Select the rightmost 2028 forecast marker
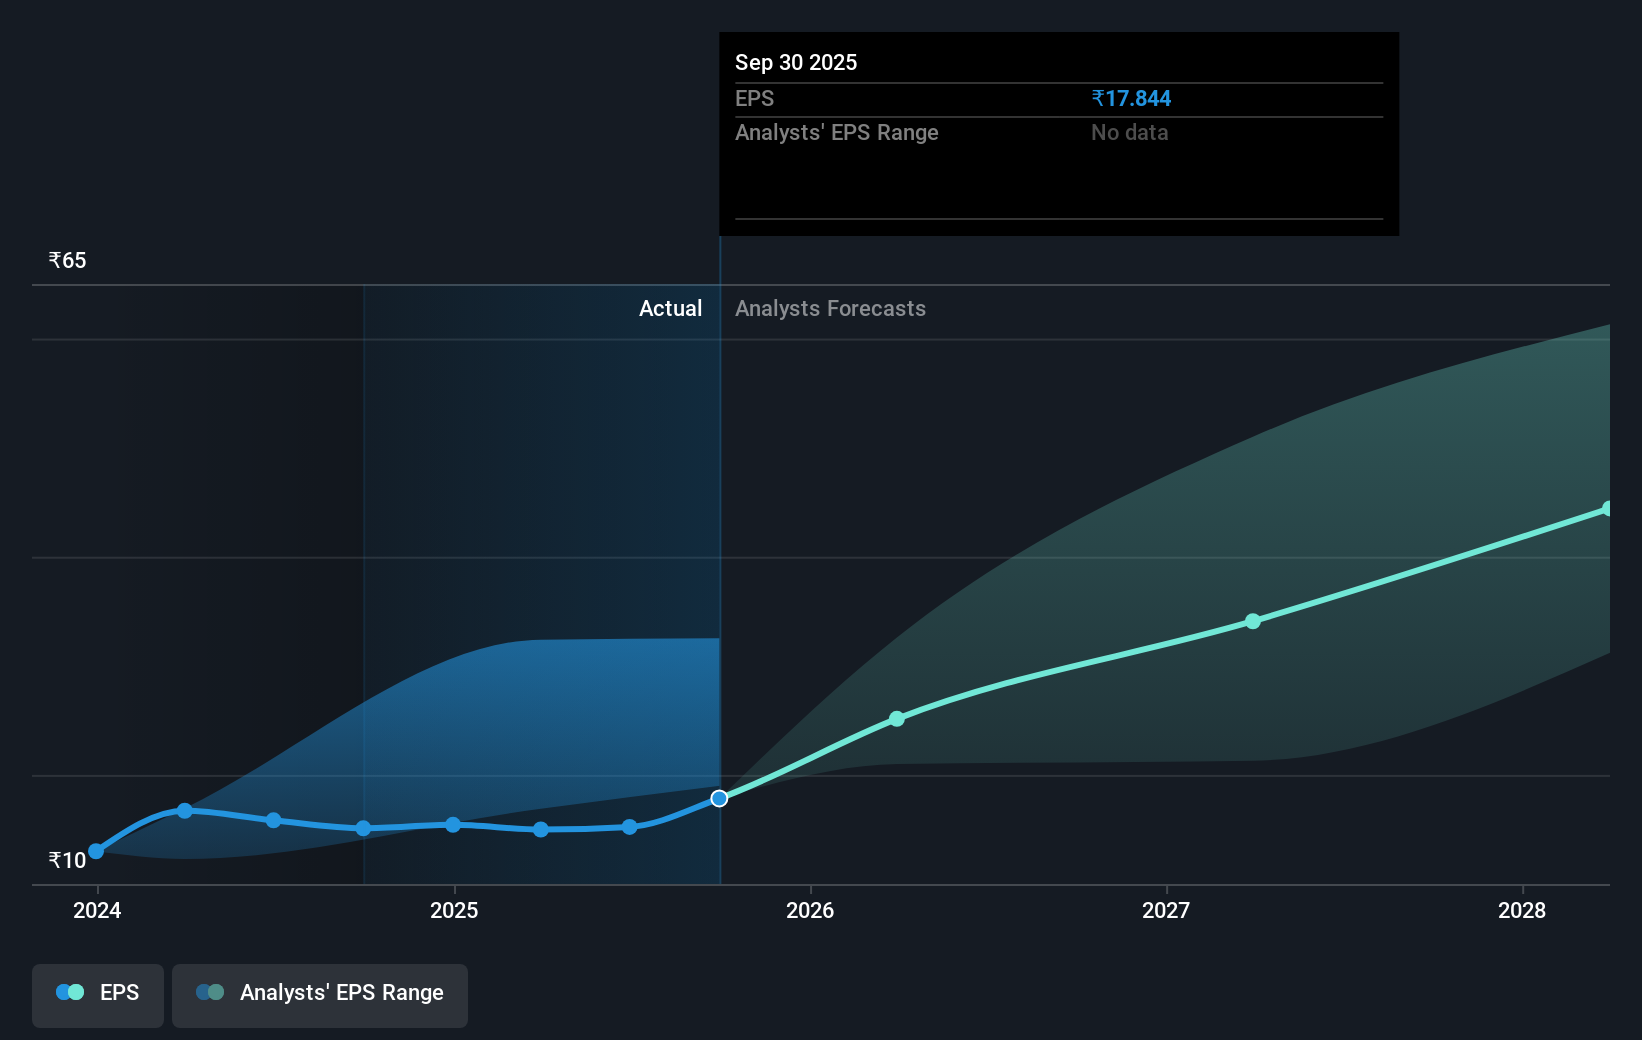 point(1608,509)
